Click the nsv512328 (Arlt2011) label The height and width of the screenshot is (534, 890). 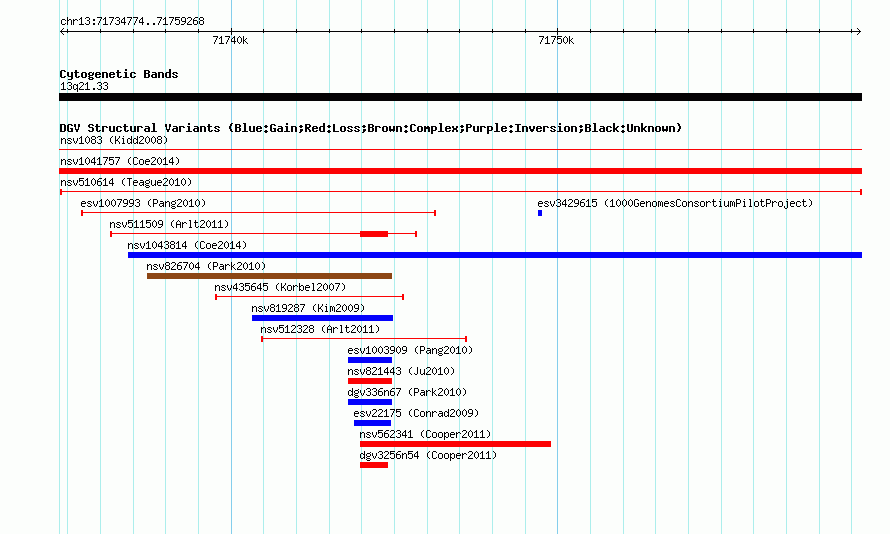coord(320,329)
